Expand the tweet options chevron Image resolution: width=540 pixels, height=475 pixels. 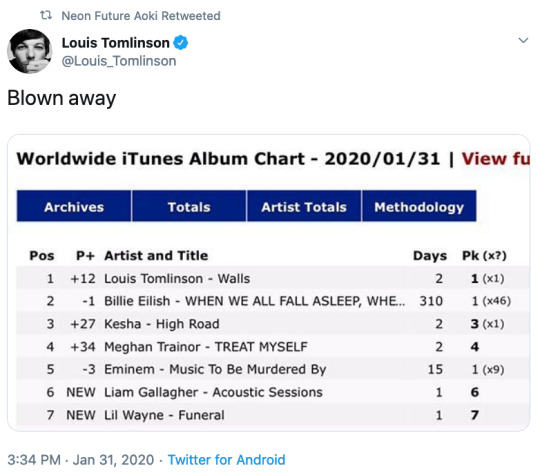523,40
